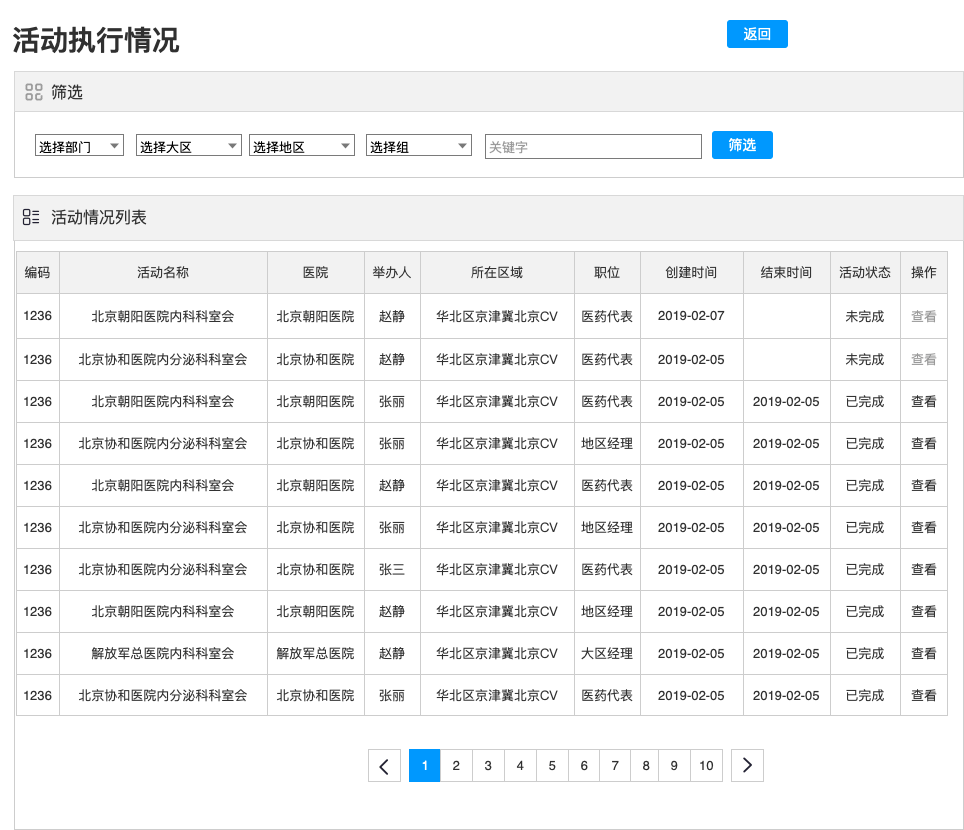Jump to page 3
The height and width of the screenshot is (830, 964).
[x=488, y=765]
